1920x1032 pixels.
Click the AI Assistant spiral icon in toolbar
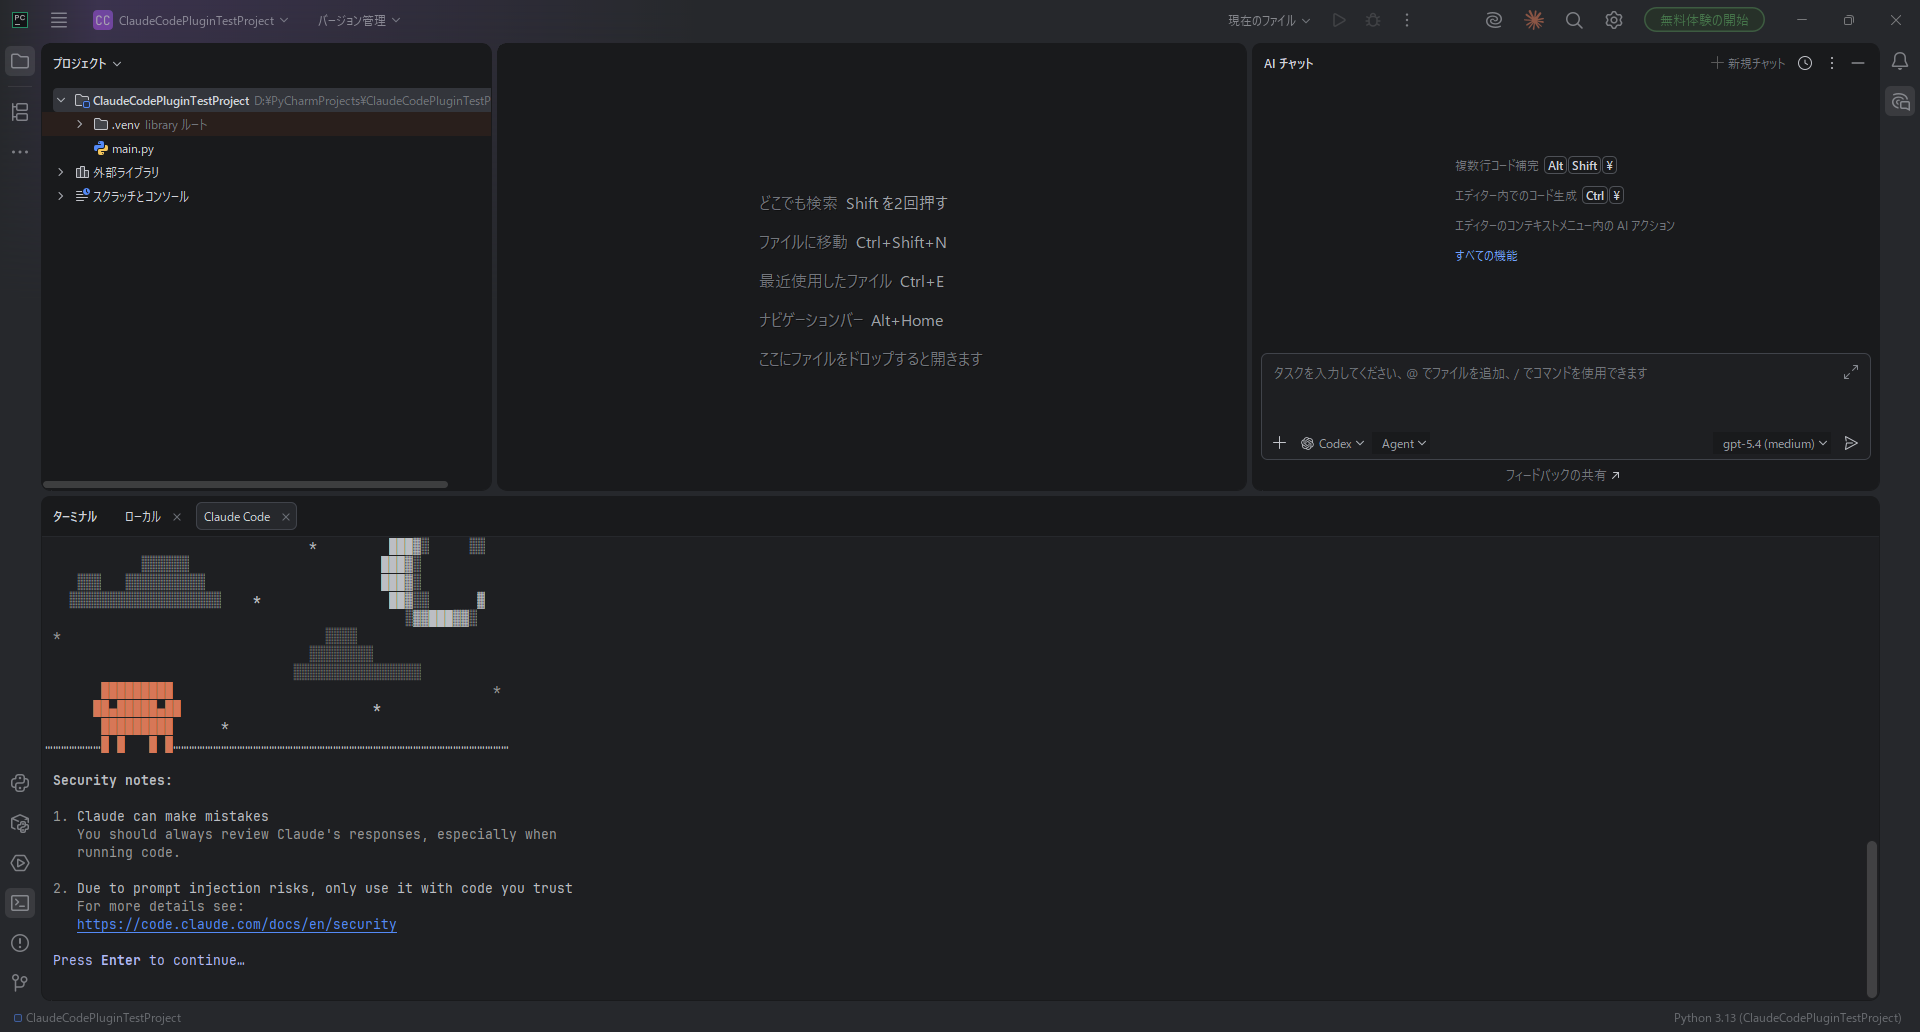[1493, 20]
